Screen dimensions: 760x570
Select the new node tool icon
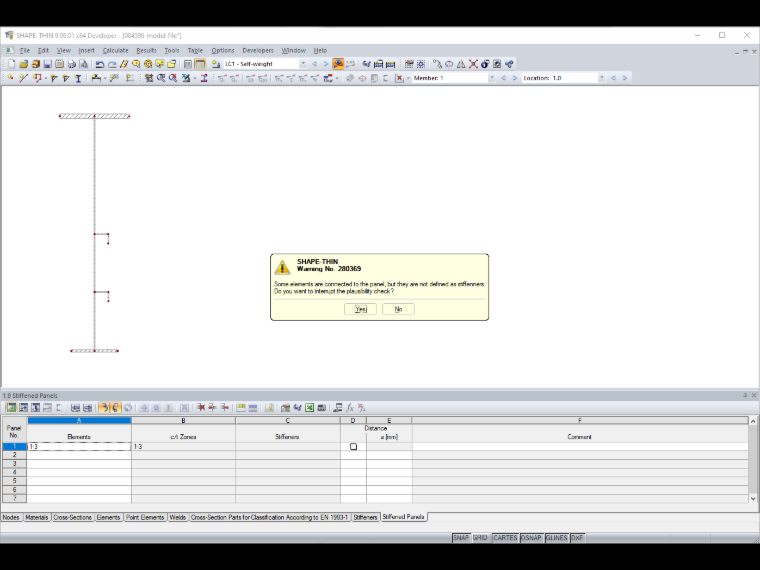[x=10, y=78]
